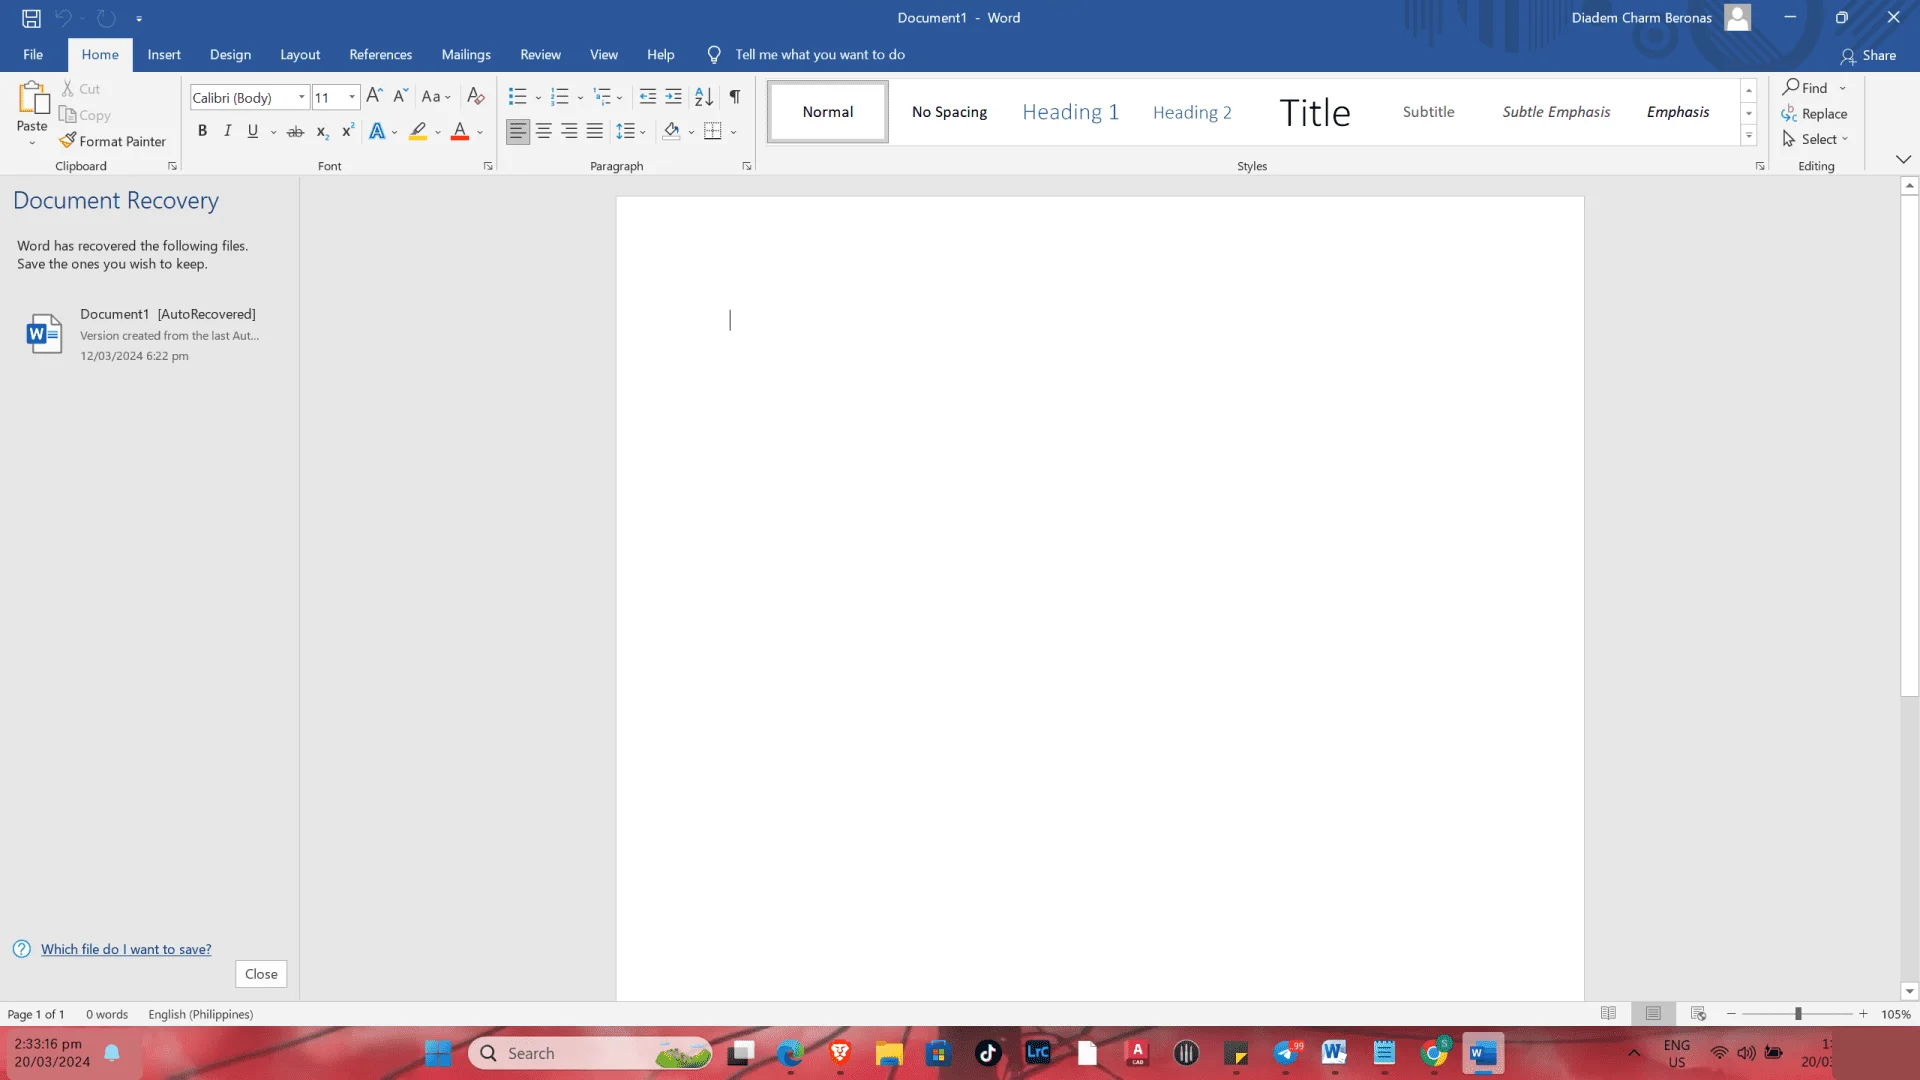Viewport: 1920px width, 1080px height.
Task: Align text left
Action: click(518, 131)
